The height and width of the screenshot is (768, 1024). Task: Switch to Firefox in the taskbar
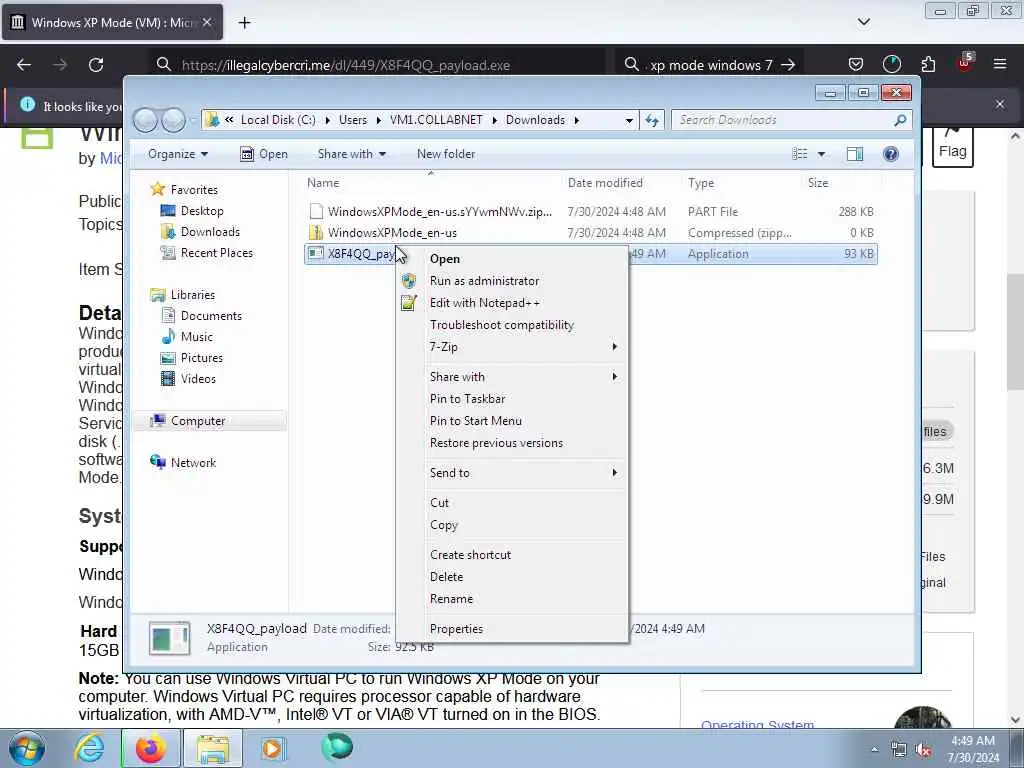tap(150, 748)
